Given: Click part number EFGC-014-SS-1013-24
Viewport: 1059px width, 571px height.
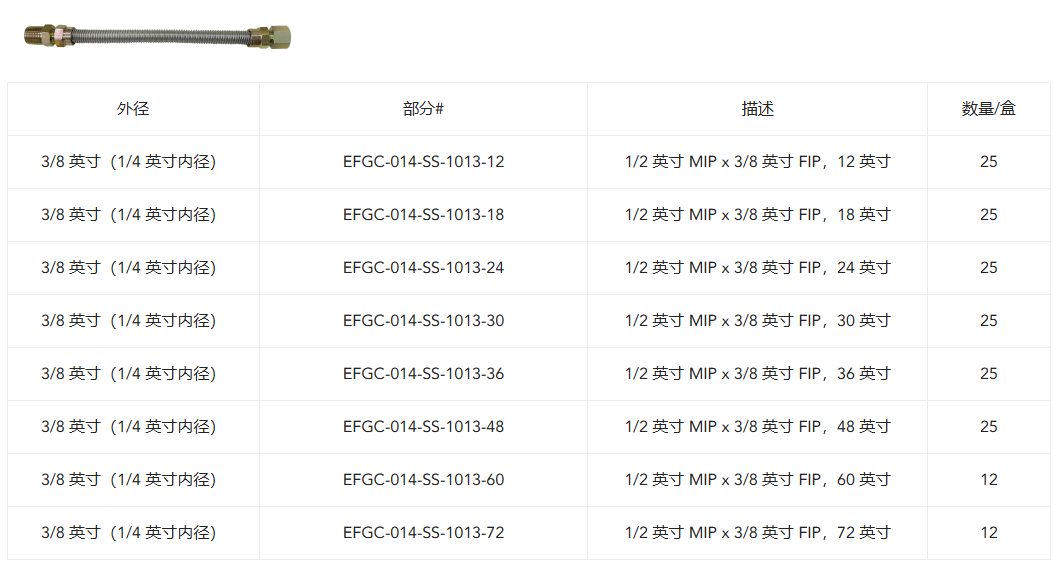Looking at the screenshot, I should [x=423, y=268].
